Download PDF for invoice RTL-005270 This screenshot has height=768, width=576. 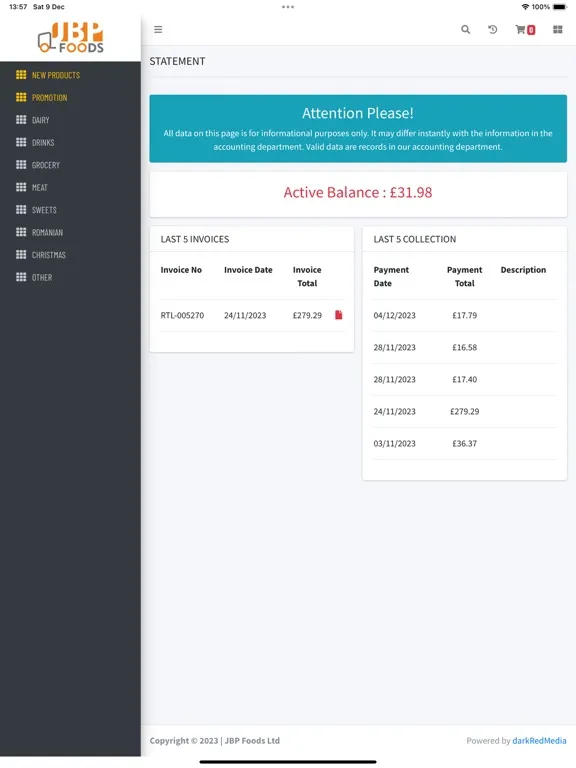pyautogui.click(x=338, y=315)
